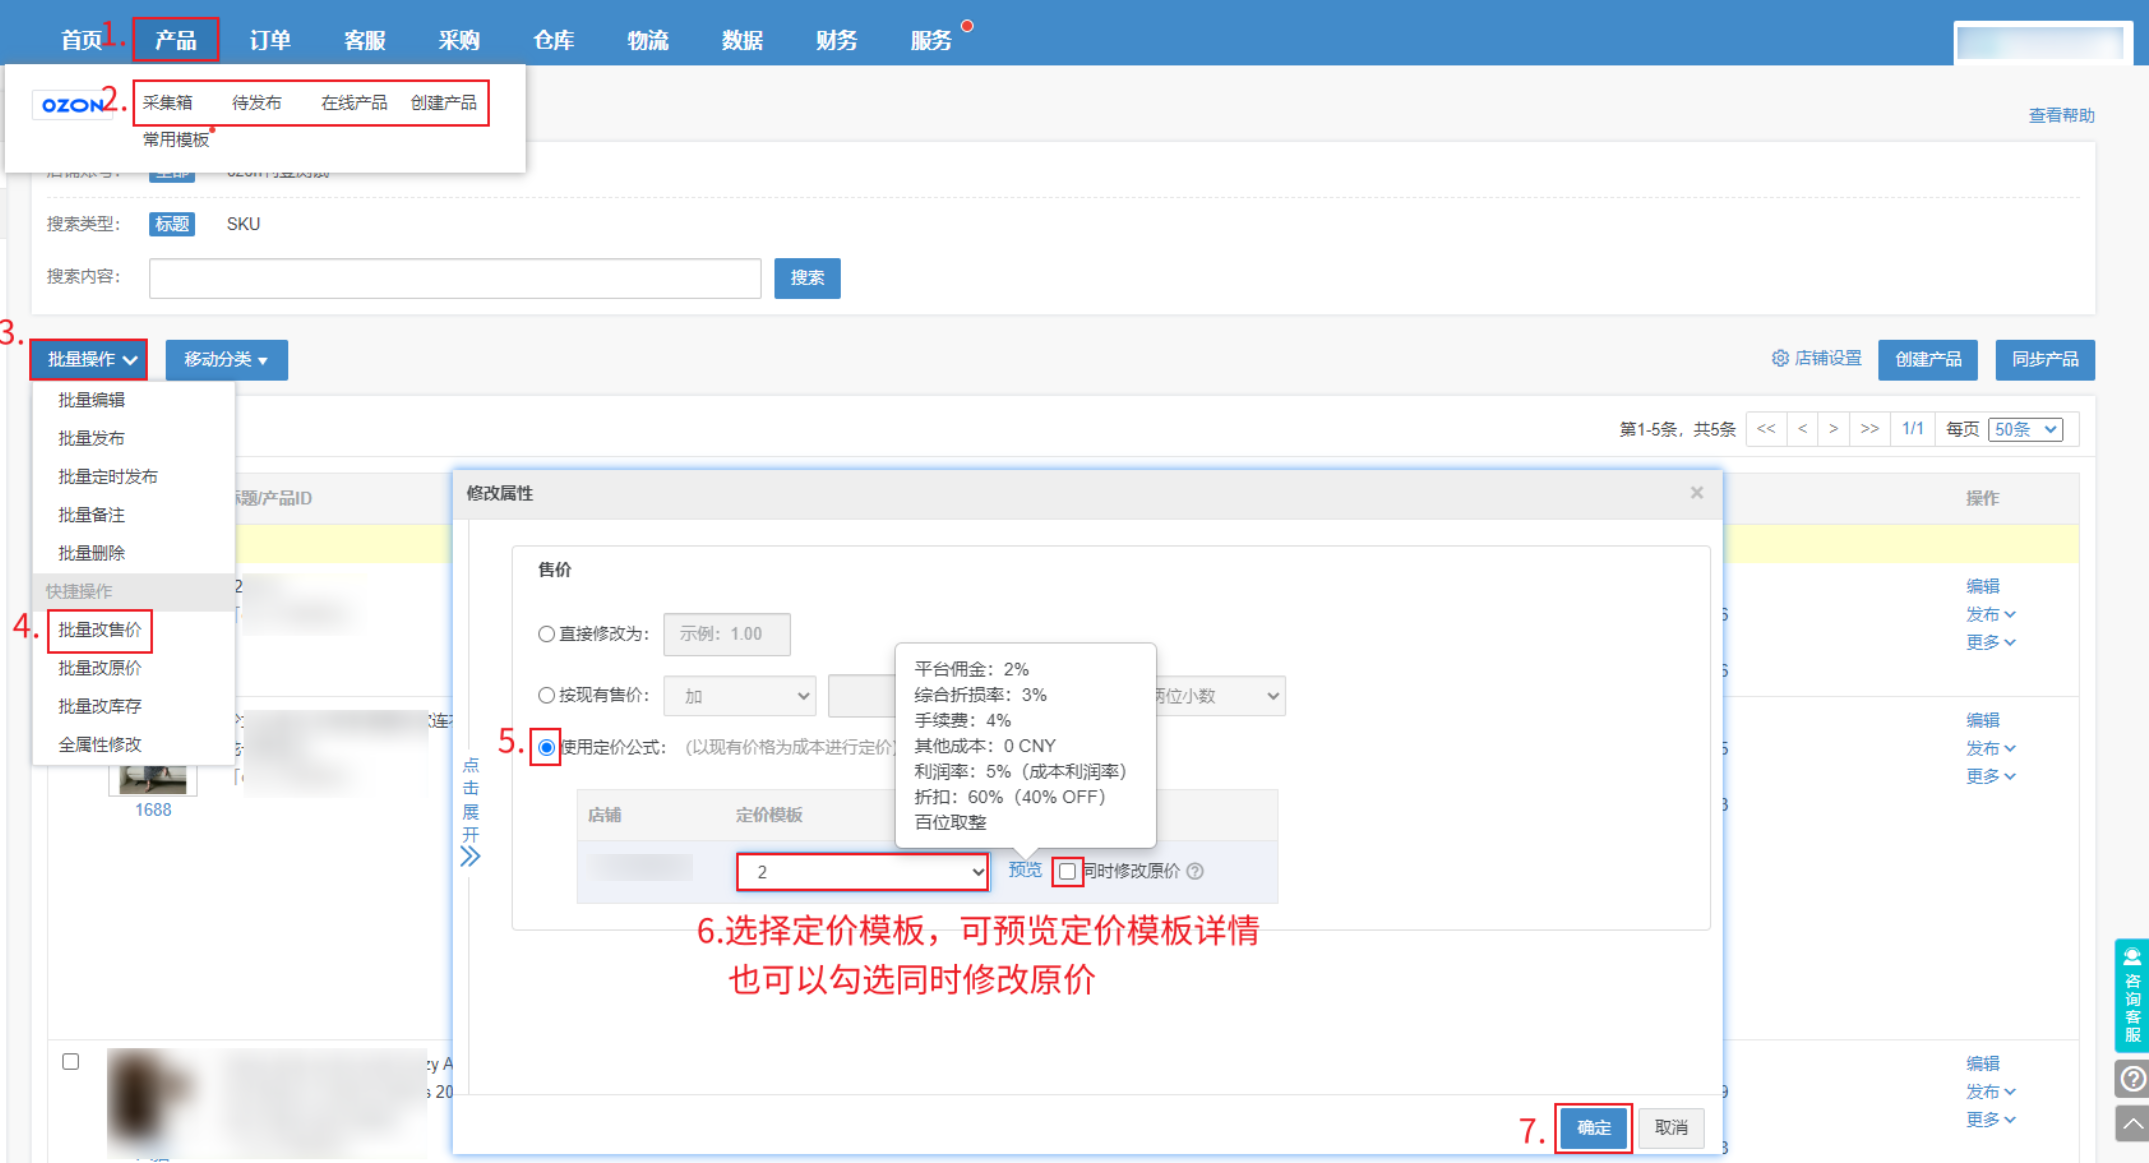Open the 移动分类 dropdown button
Image resolution: width=2149 pixels, height=1163 pixels.
pyautogui.click(x=226, y=359)
